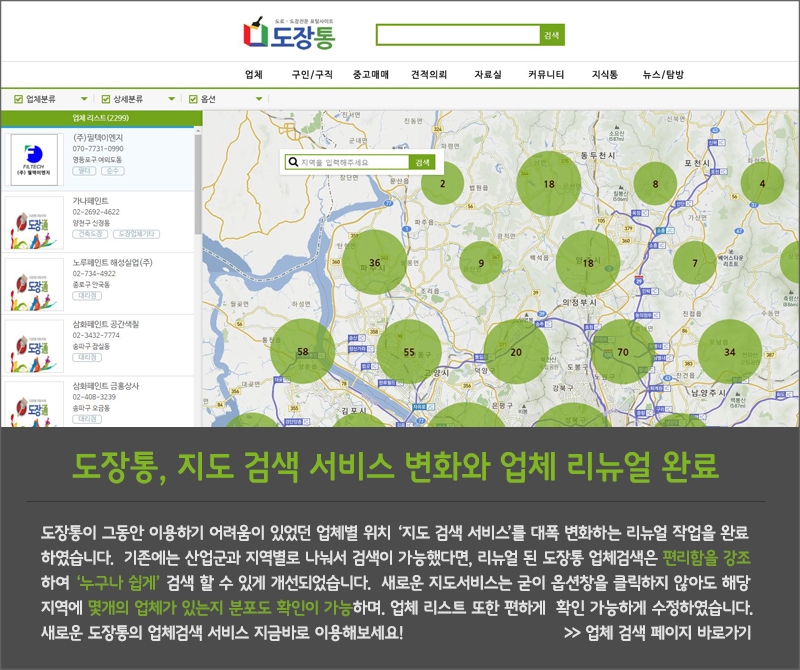The image size is (800, 670).
Task: Click phone number 02-2692-4622
Action: (x=96, y=212)
